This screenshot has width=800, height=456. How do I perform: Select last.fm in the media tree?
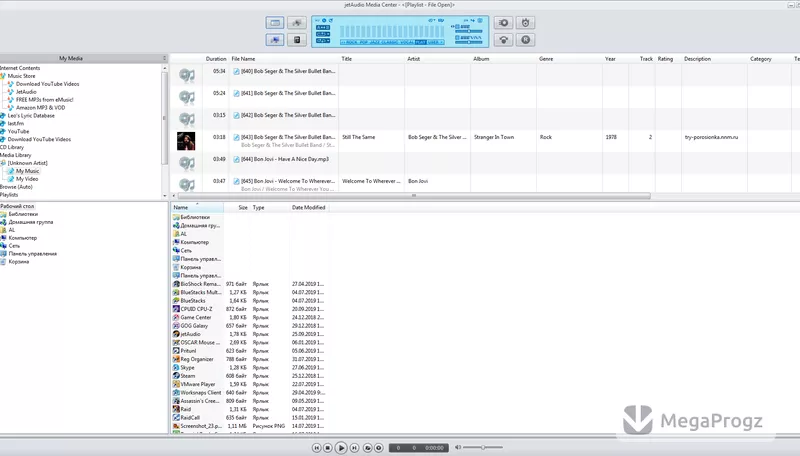pyautogui.click(x=16, y=123)
